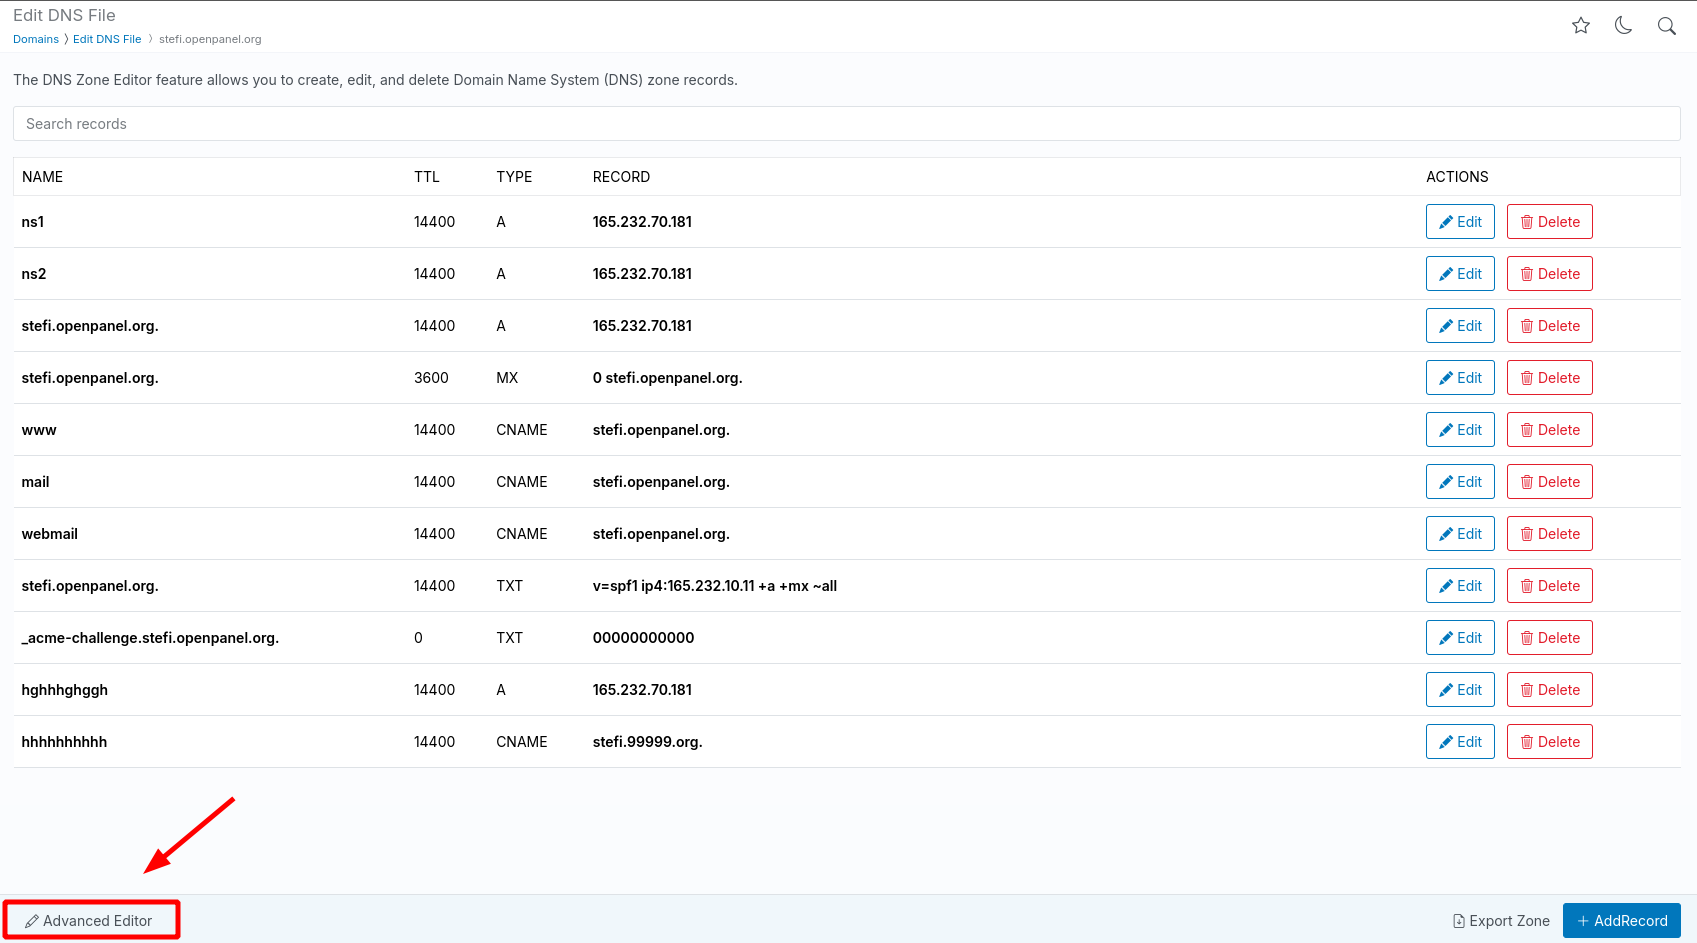1697x943 pixels.
Task: Edit the MX record row
Action: click(x=1460, y=378)
